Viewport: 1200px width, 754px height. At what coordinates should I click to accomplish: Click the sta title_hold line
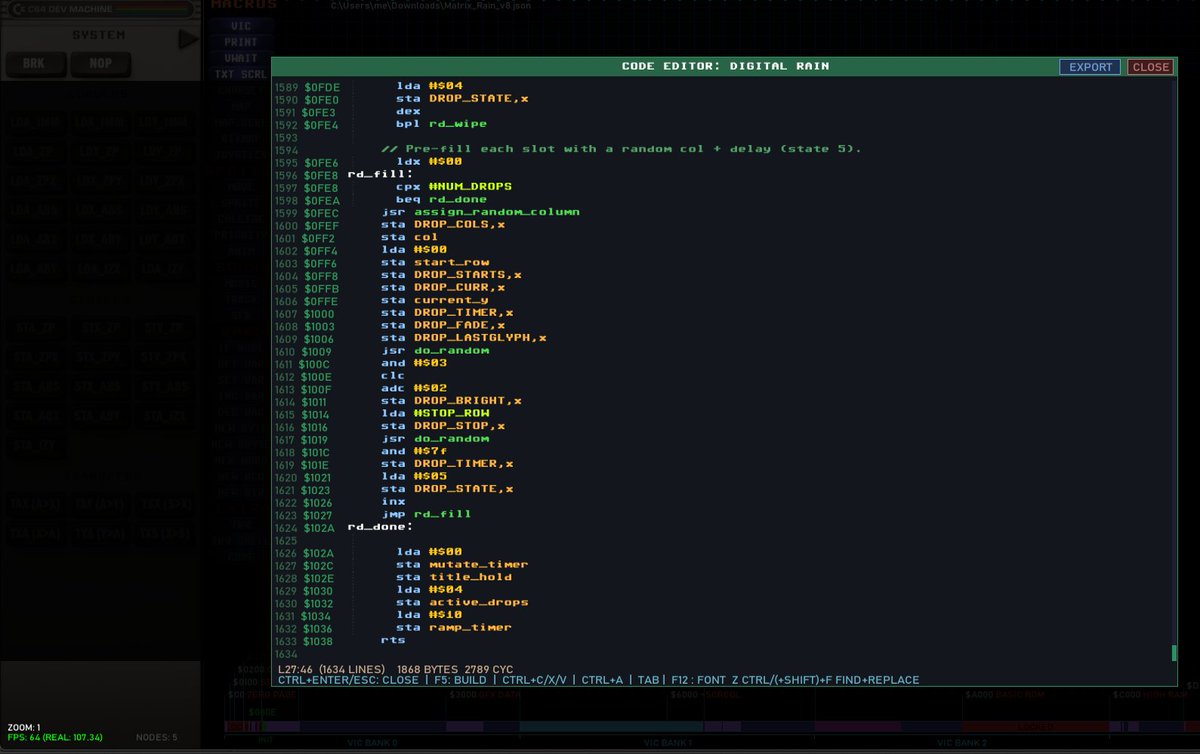[454, 577]
